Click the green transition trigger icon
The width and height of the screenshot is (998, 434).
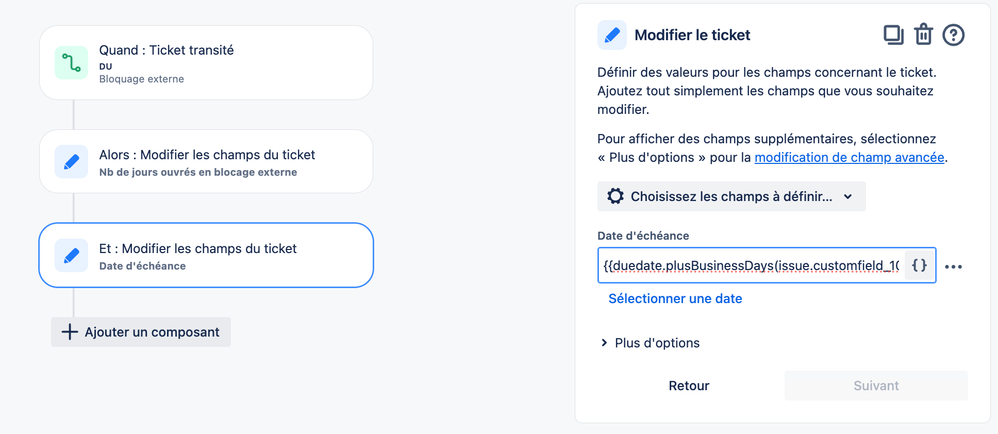click(71, 63)
